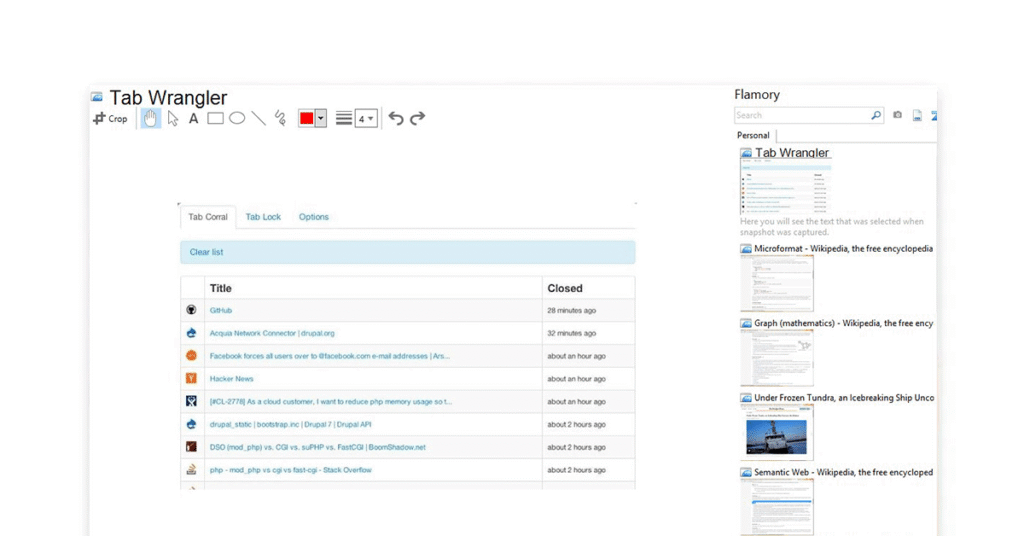
Task: Select the Graph (mathematics) snapshot thumbnail
Action: pyautogui.click(x=777, y=357)
